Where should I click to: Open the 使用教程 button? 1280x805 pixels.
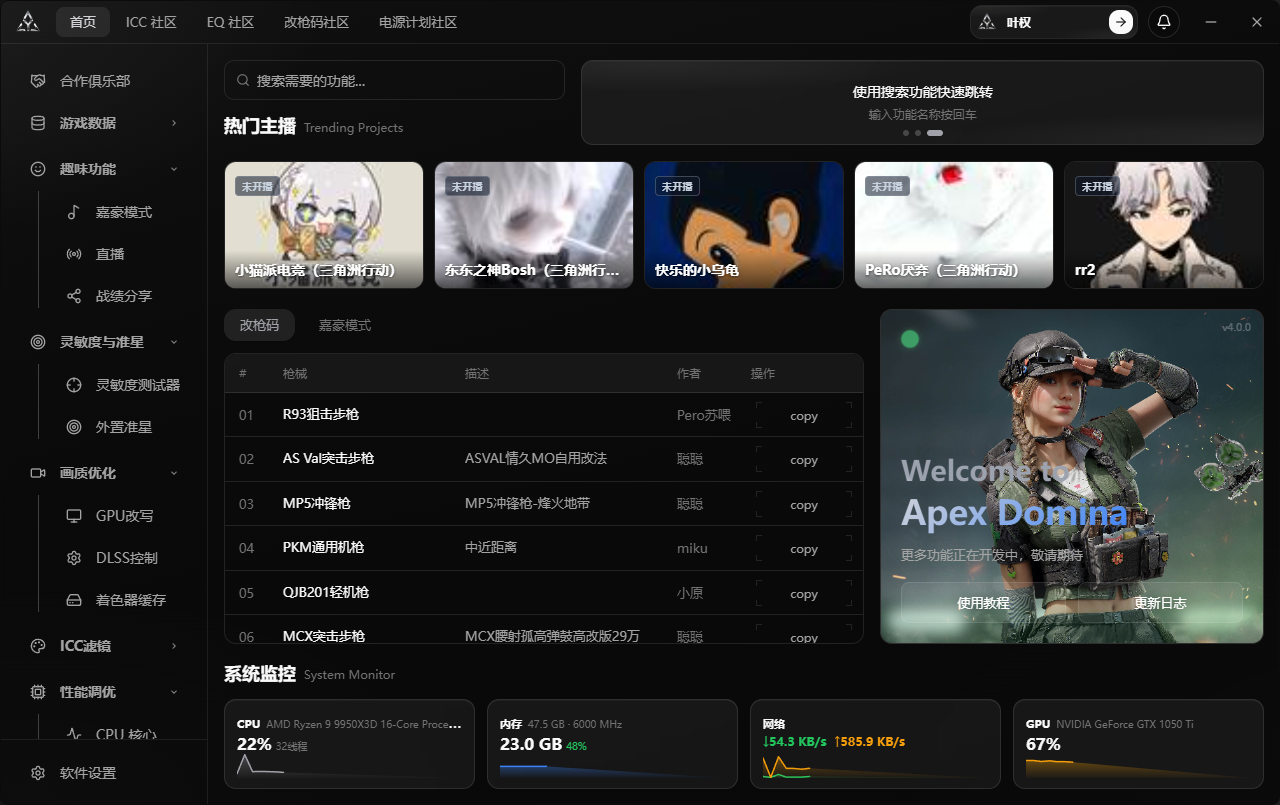point(983,603)
